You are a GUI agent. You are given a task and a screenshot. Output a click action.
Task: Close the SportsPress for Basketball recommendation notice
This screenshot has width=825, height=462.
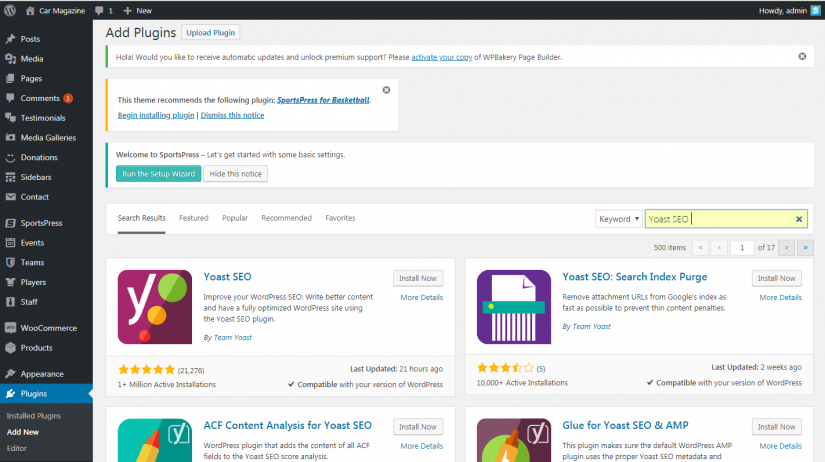pyautogui.click(x=386, y=90)
